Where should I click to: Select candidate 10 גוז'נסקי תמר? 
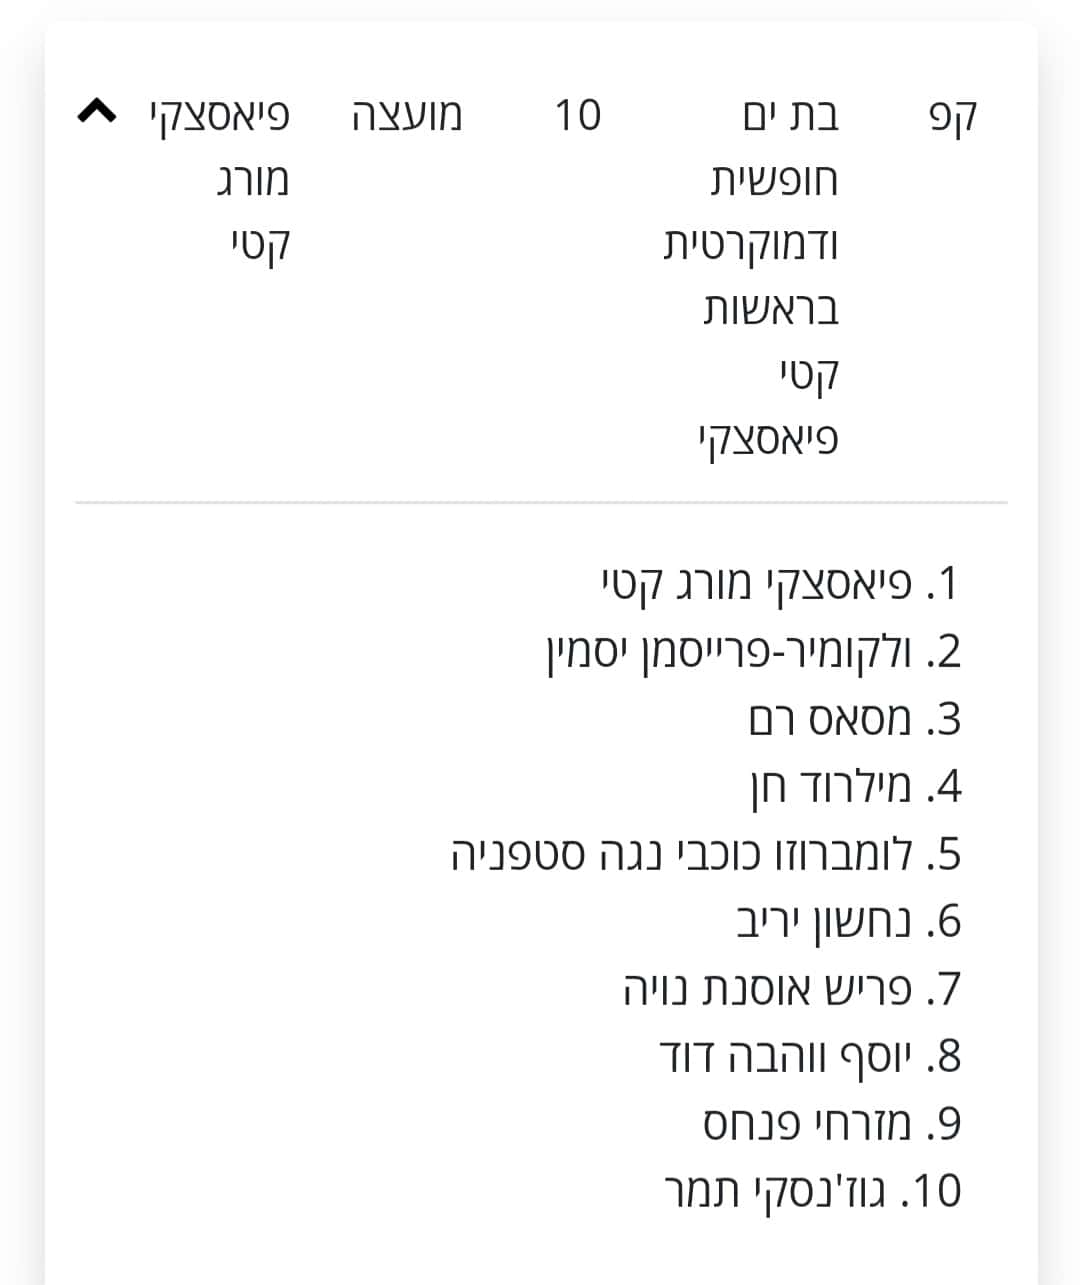[813, 1191]
